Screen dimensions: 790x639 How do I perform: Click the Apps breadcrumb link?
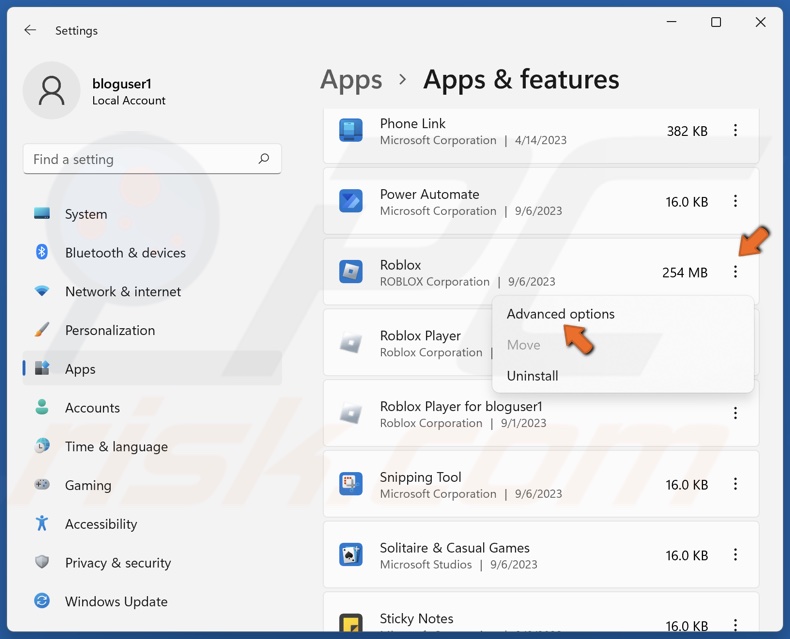click(x=351, y=80)
